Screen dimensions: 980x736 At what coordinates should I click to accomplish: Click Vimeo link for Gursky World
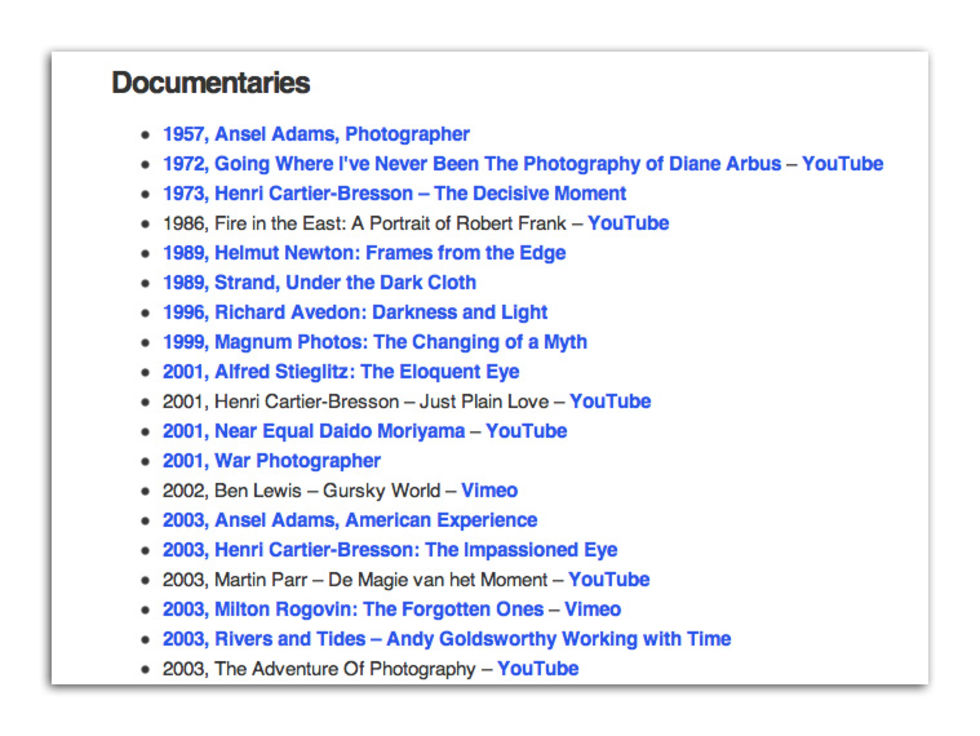click(489, 490)
